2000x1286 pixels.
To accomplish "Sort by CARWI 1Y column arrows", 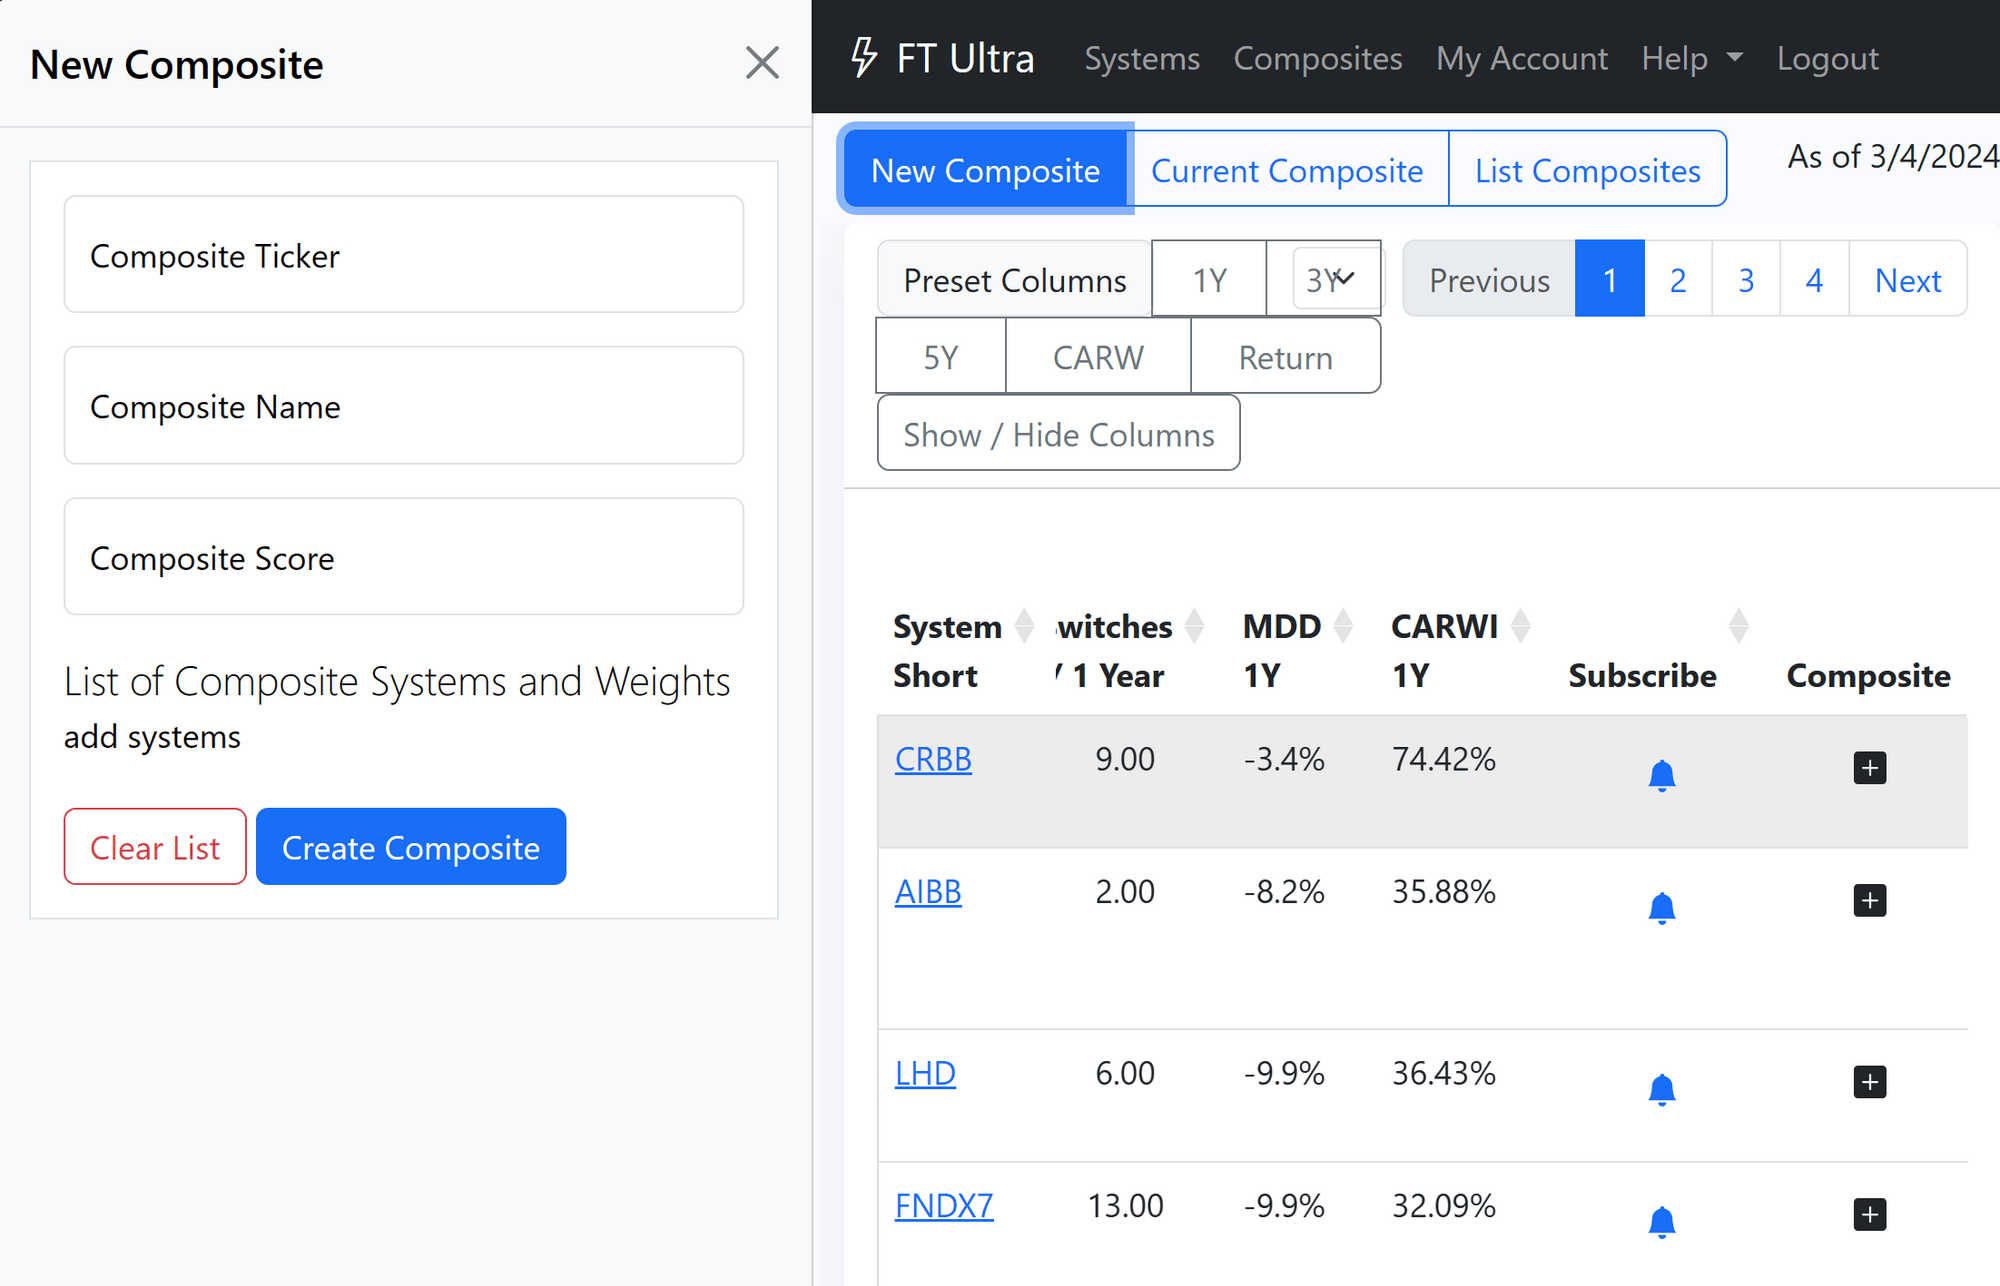I will pos(1520,626).
